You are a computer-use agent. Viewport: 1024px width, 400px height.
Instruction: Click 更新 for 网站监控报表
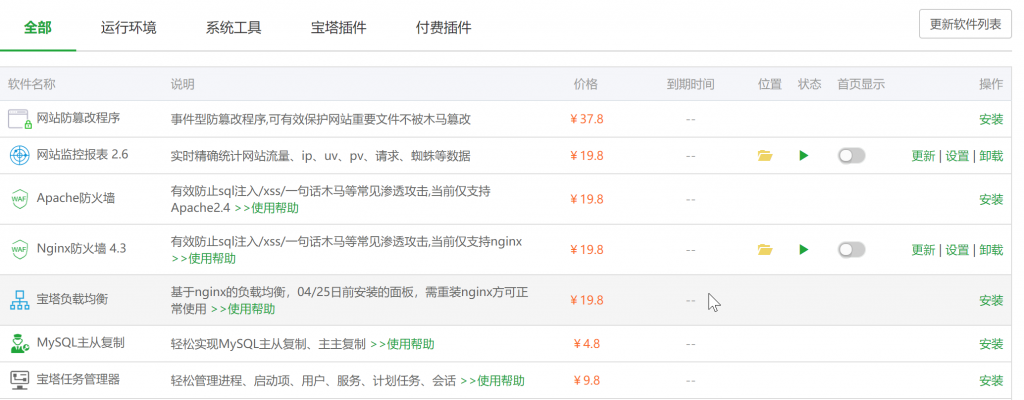tap(923, 156)
